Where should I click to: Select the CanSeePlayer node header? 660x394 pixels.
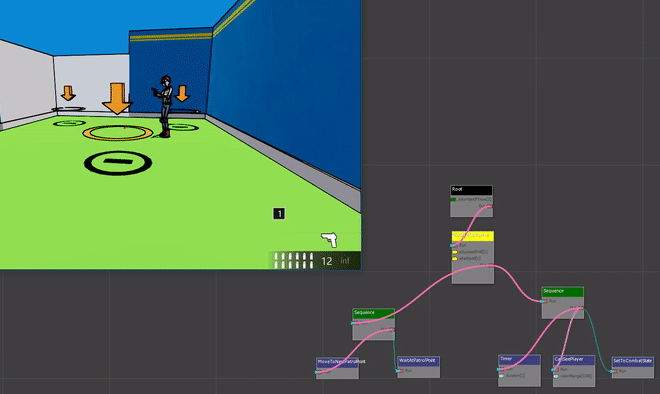click(x=574, y=360)
